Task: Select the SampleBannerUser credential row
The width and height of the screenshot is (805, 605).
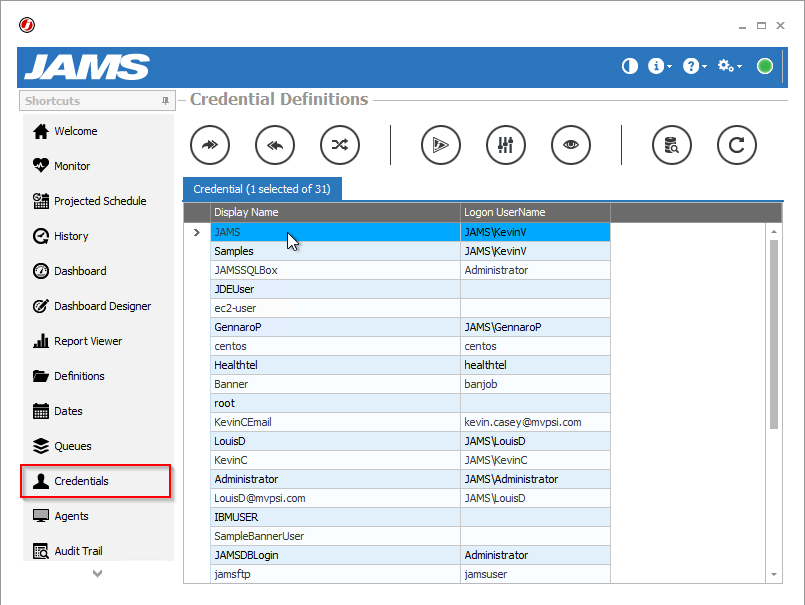Action: [x=410, y=536]
